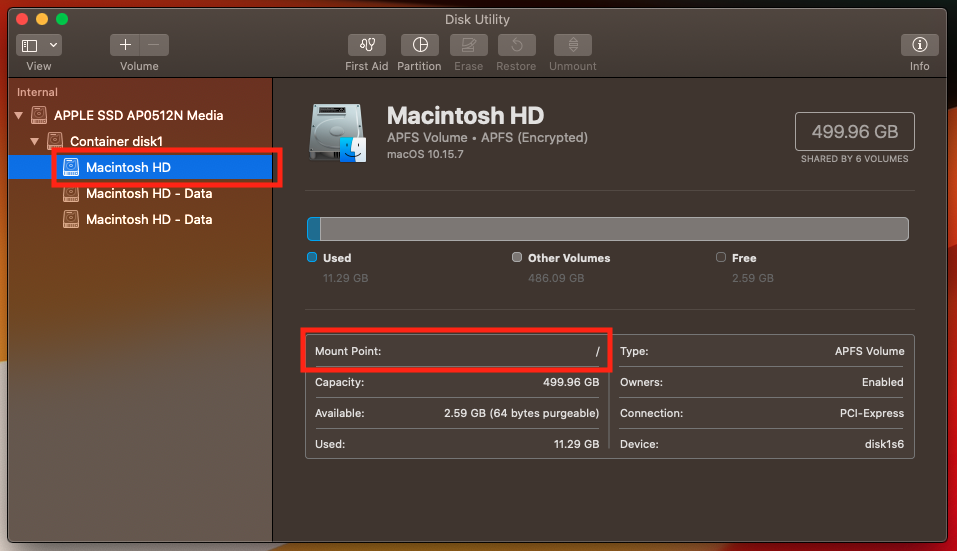The height and width of the screenshot is (551, 957).
Task: Click the Container disk1 drive icon
Action: (x=55, y=141)
